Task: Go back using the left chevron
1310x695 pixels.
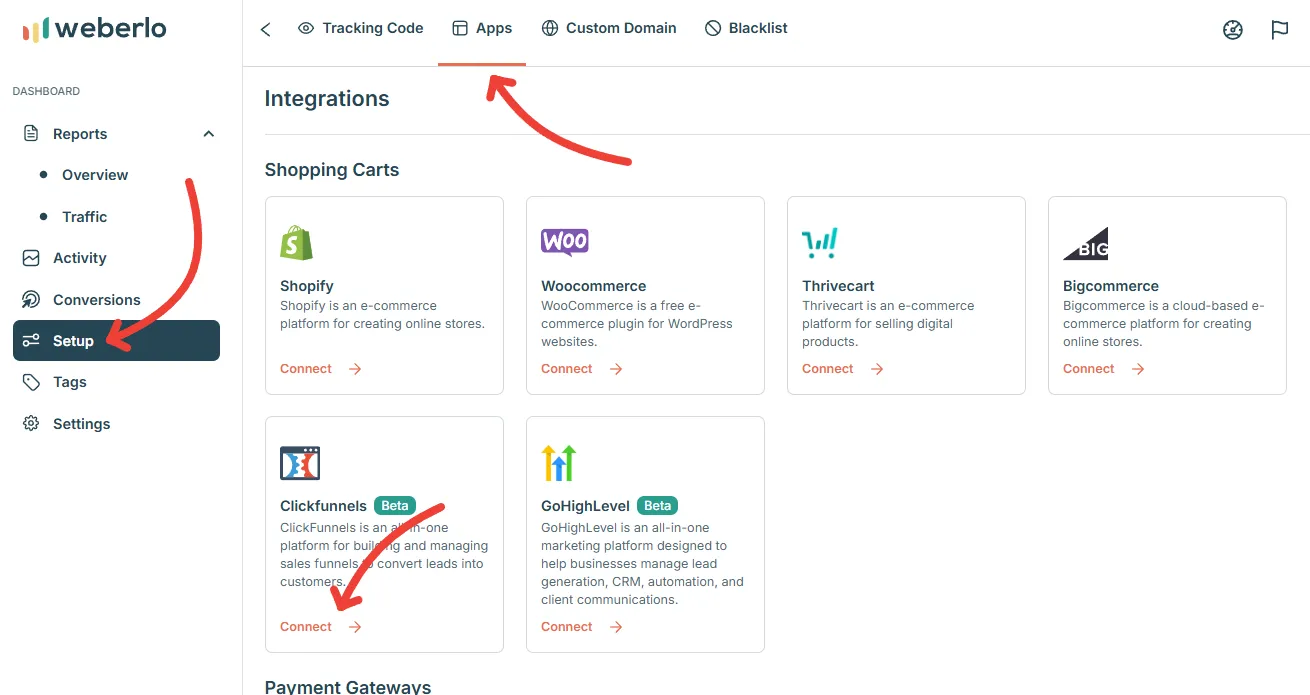Action: pyautogui.click(x=266, y=30)
